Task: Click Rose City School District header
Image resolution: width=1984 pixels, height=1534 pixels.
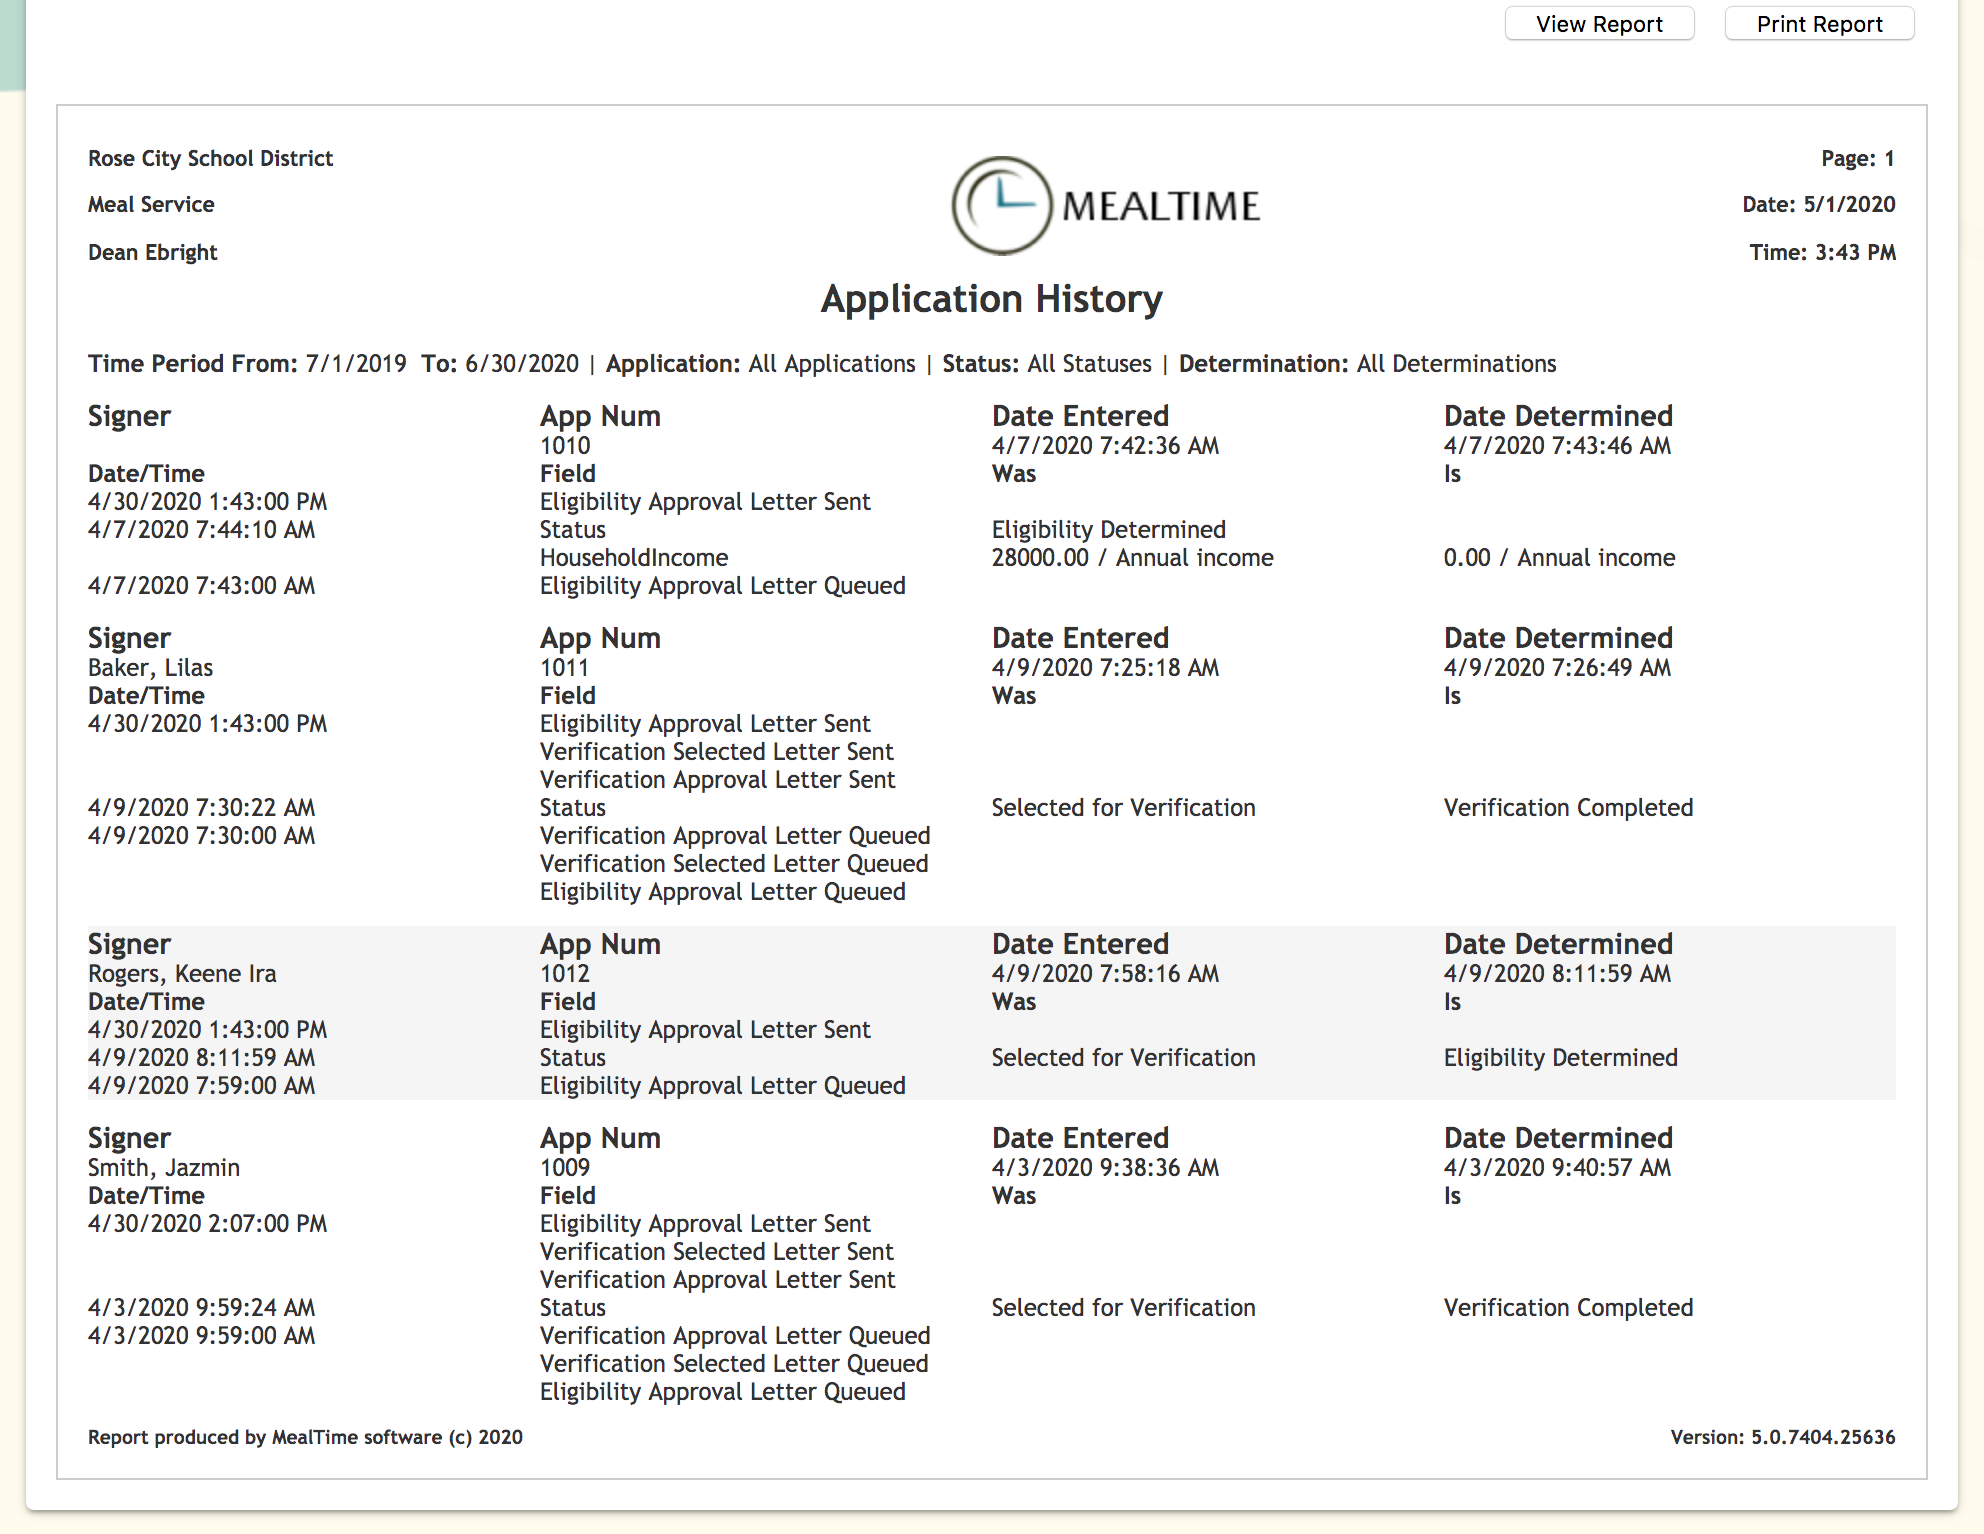Action: [210, 158]
